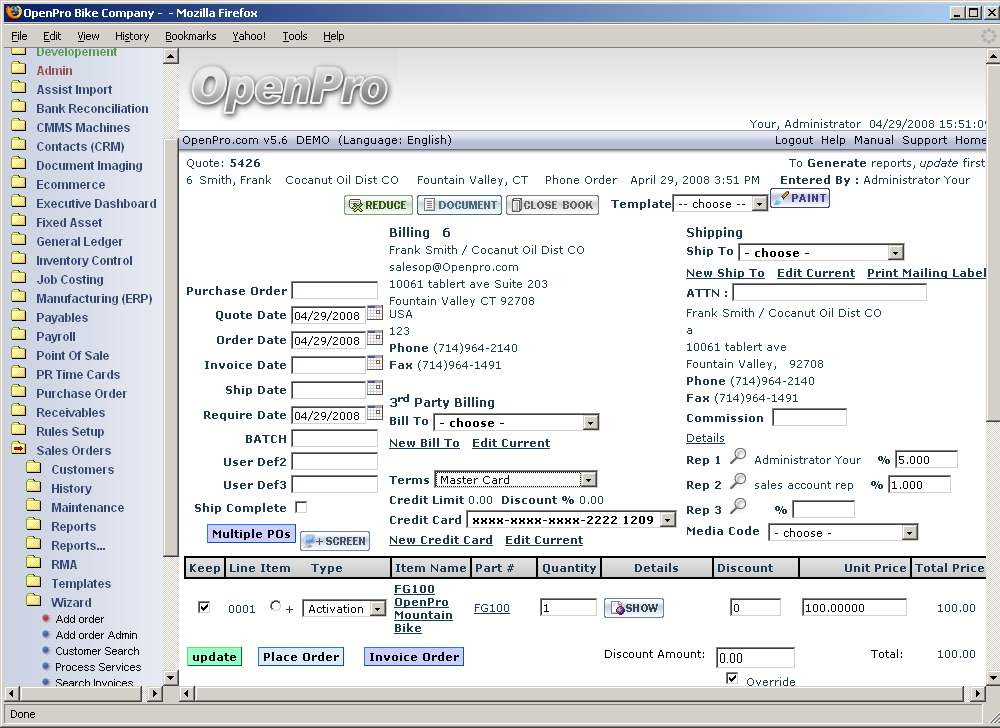1000x728 pixels.
Task: Open the History menu in Firefox
Action: pos(132,36)
